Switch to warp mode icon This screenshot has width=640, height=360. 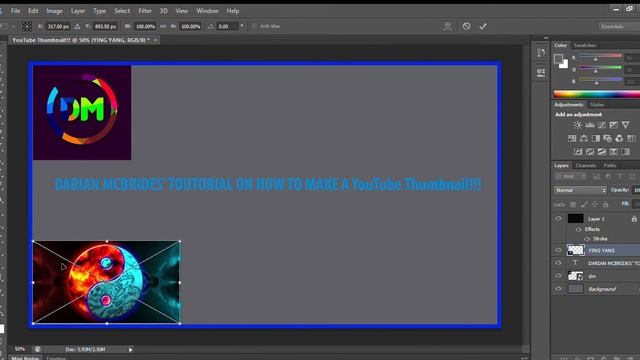448,27
